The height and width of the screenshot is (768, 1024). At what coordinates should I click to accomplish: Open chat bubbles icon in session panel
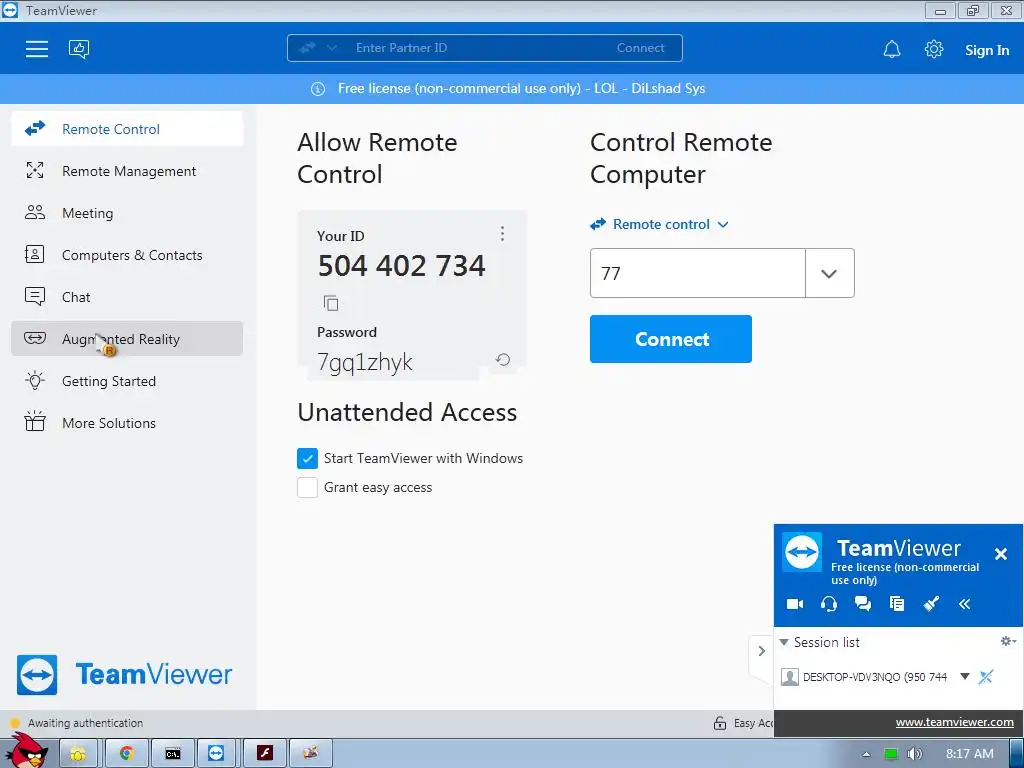click(863, 604)
